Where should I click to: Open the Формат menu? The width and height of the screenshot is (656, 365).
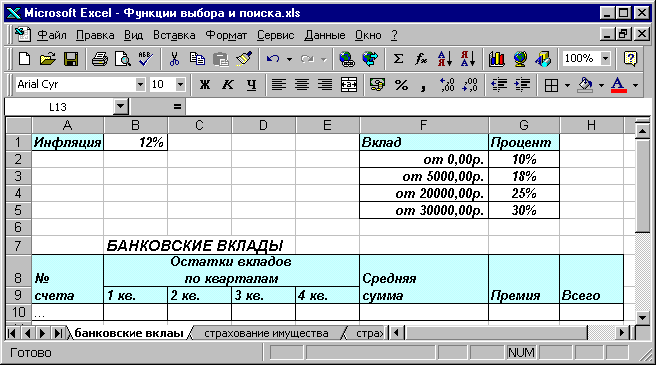point(226,35)
